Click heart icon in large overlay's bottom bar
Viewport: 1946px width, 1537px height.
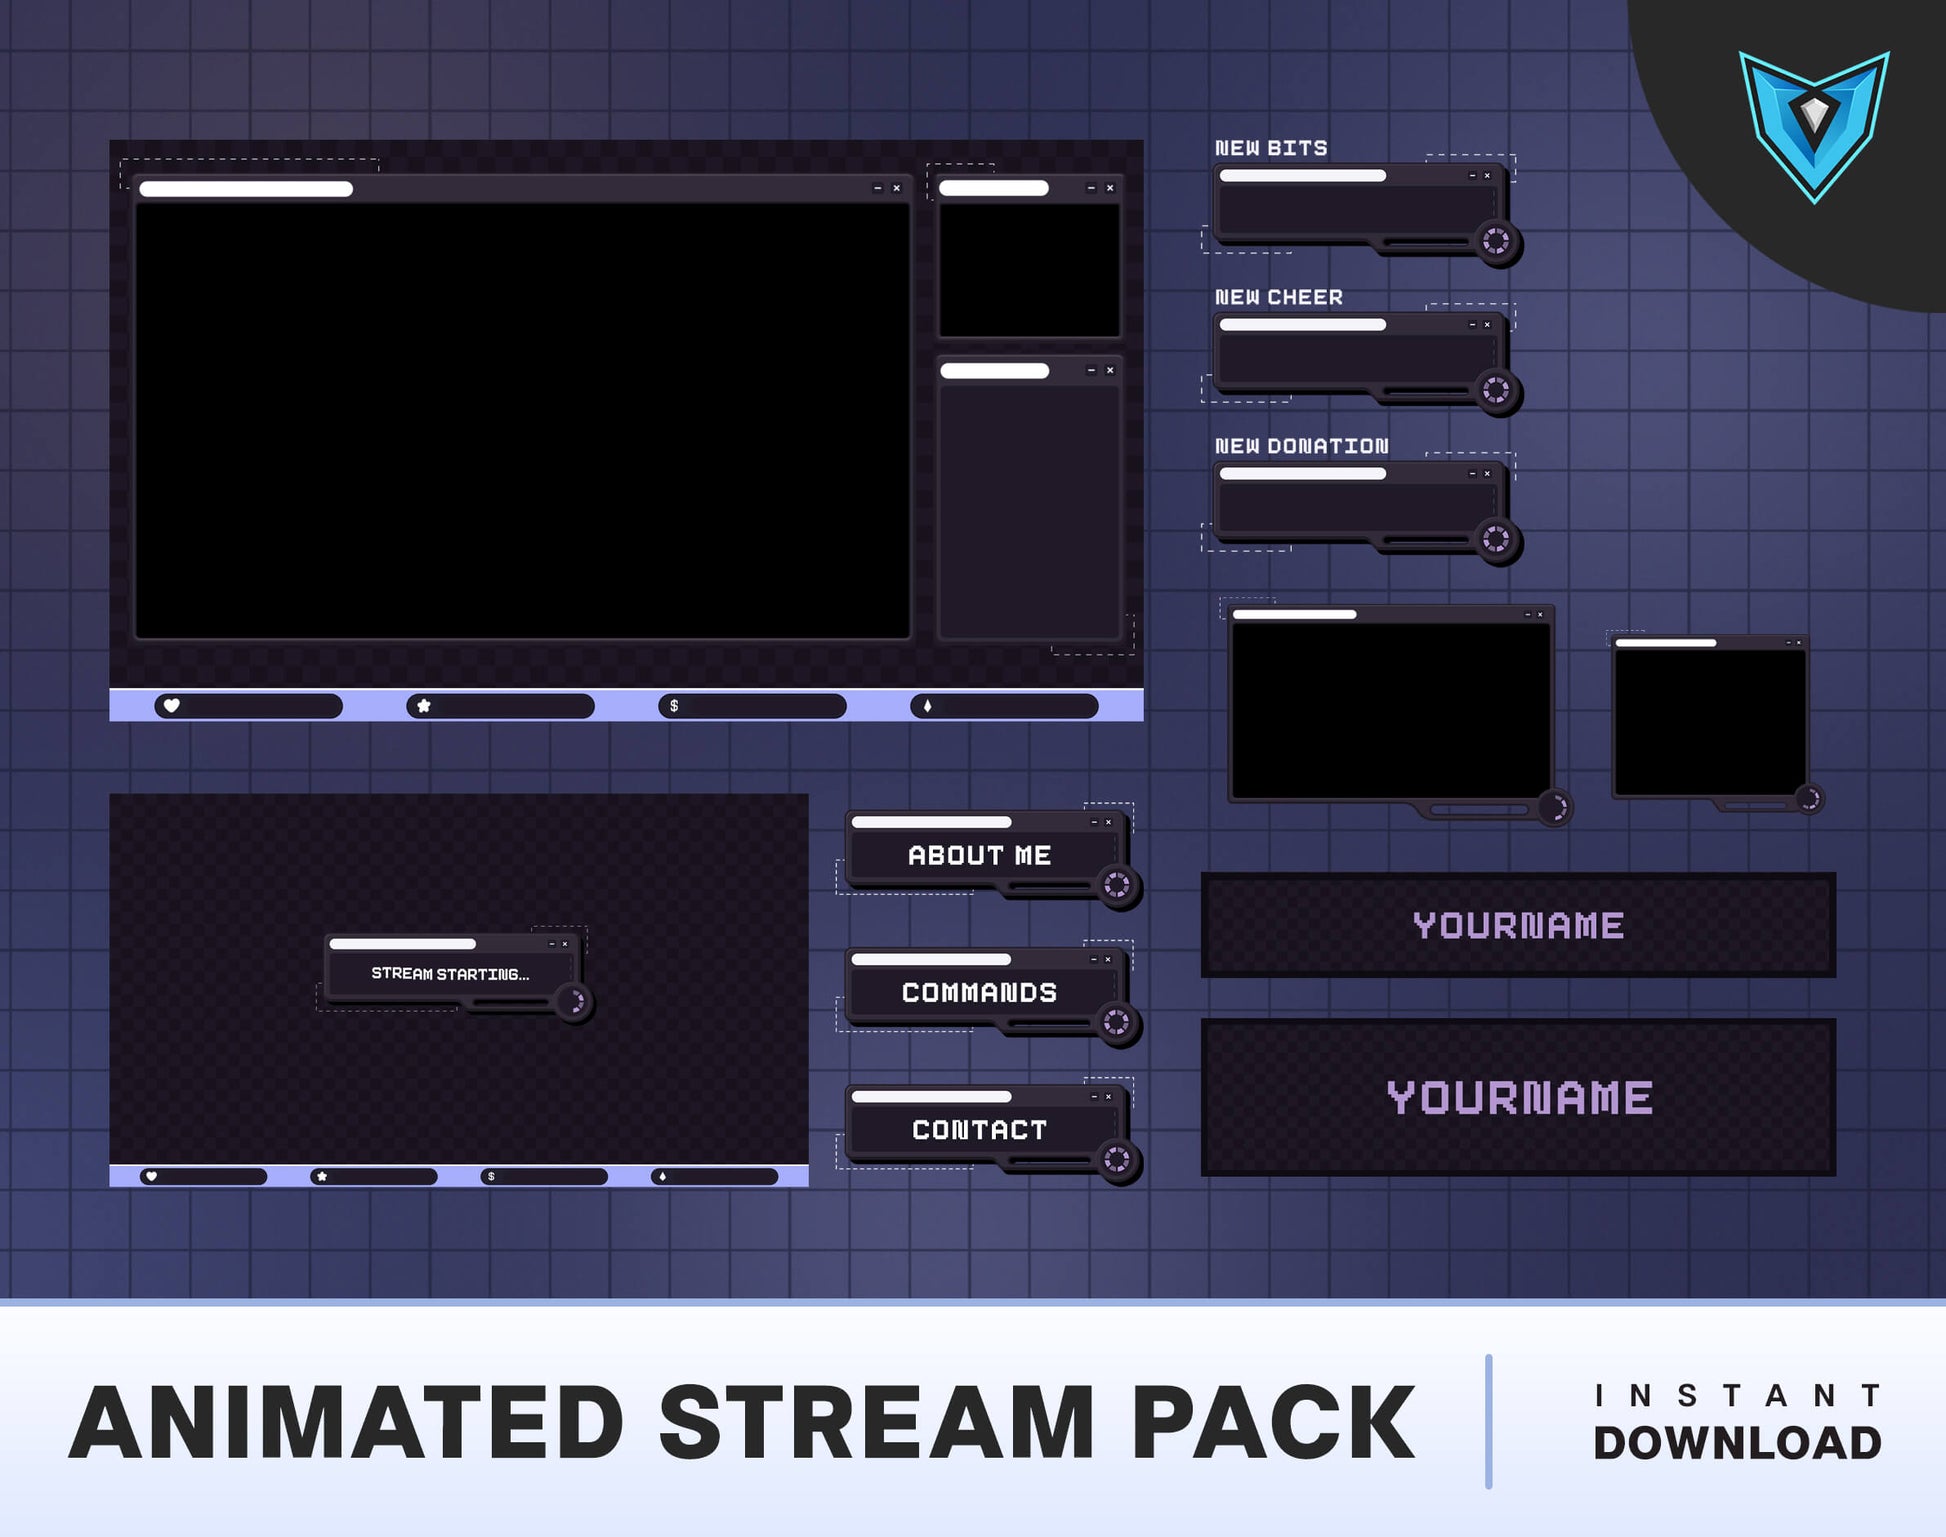pyautogui.click(x=172, y=706)
